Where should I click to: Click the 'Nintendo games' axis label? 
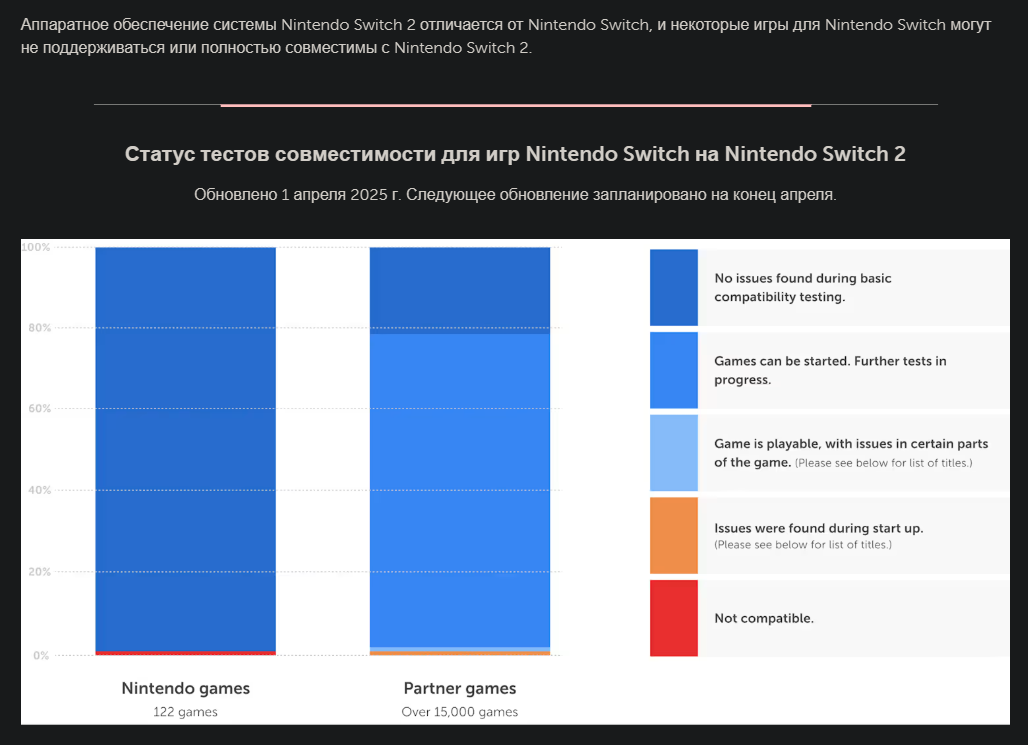pyautogui.click(x=186, y=688)
